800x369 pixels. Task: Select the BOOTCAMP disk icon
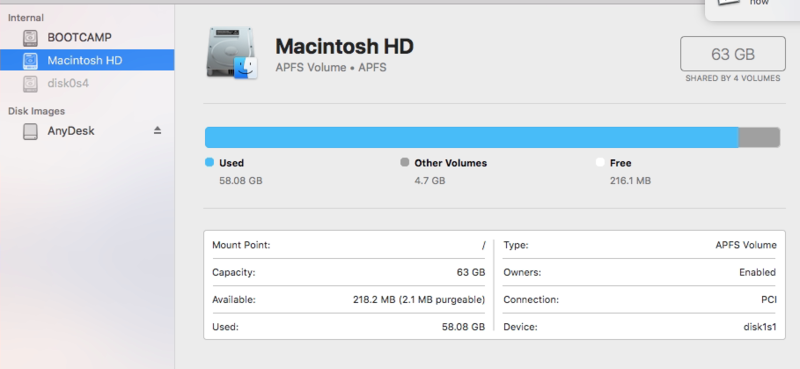[x=31, y=38]
